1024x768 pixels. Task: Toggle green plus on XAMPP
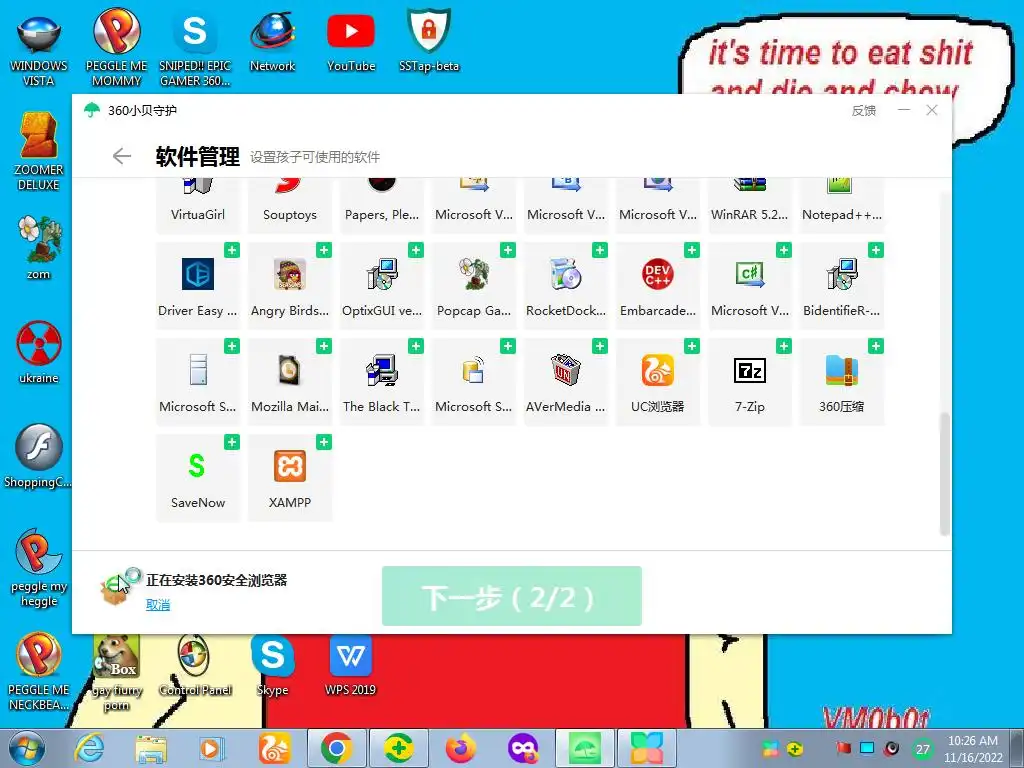[x=324, y=442]
